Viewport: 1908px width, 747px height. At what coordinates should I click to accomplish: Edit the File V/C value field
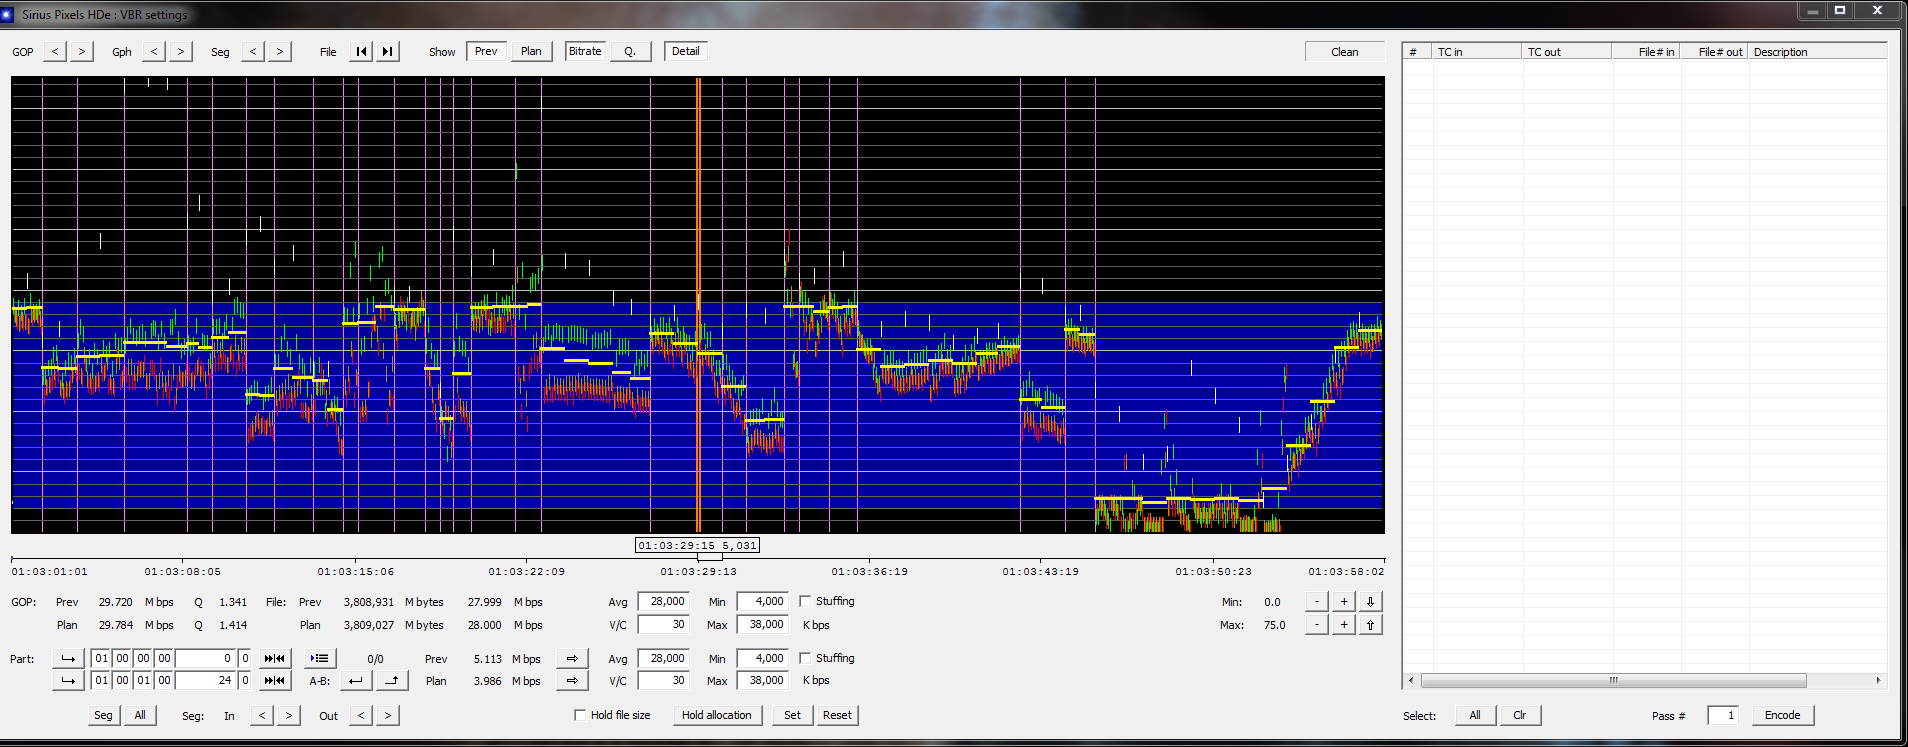(664, 625)
